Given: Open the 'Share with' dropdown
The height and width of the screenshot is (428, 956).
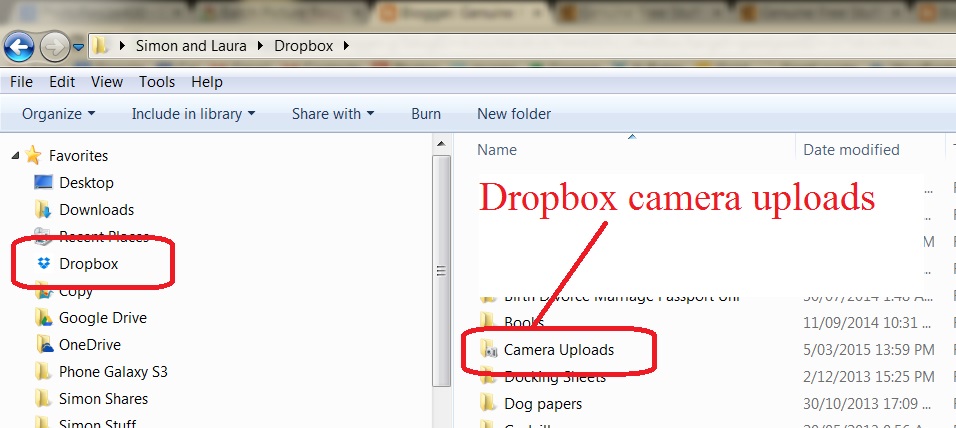Looking at the screenshot, I should coord(333,114).
